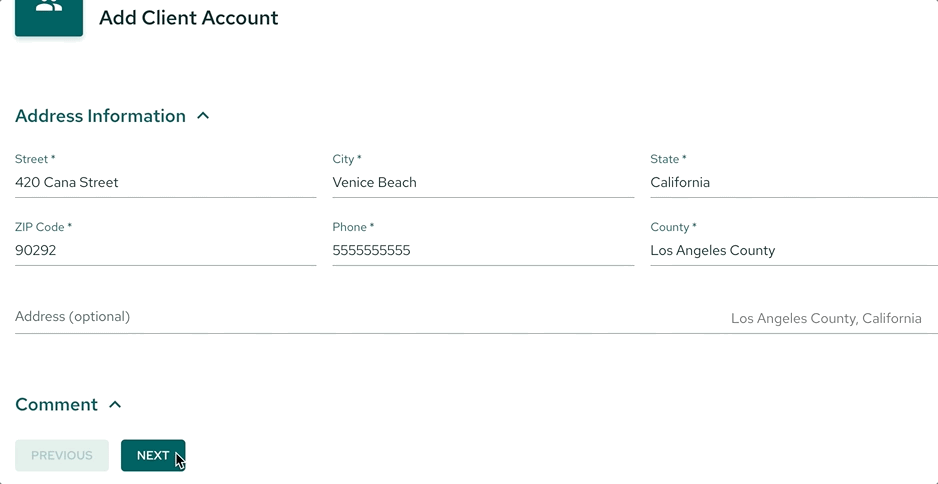Click the Phone field label
The image size is (938, 484).
pos(353,227)
